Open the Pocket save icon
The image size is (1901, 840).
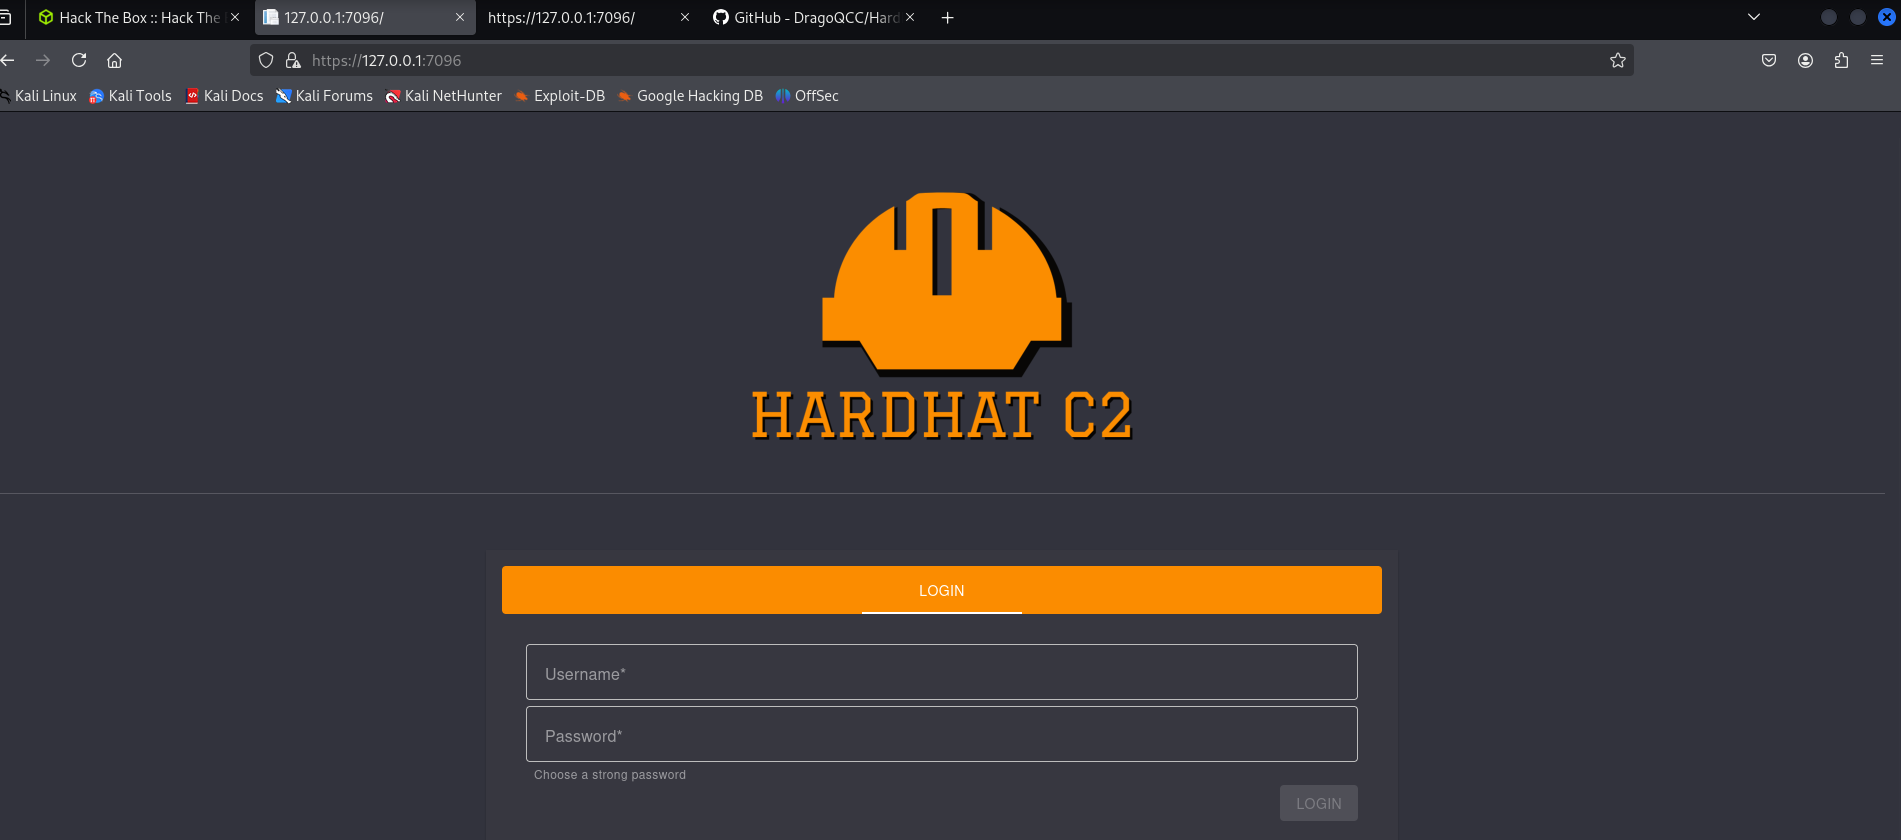click(1769, 60)
